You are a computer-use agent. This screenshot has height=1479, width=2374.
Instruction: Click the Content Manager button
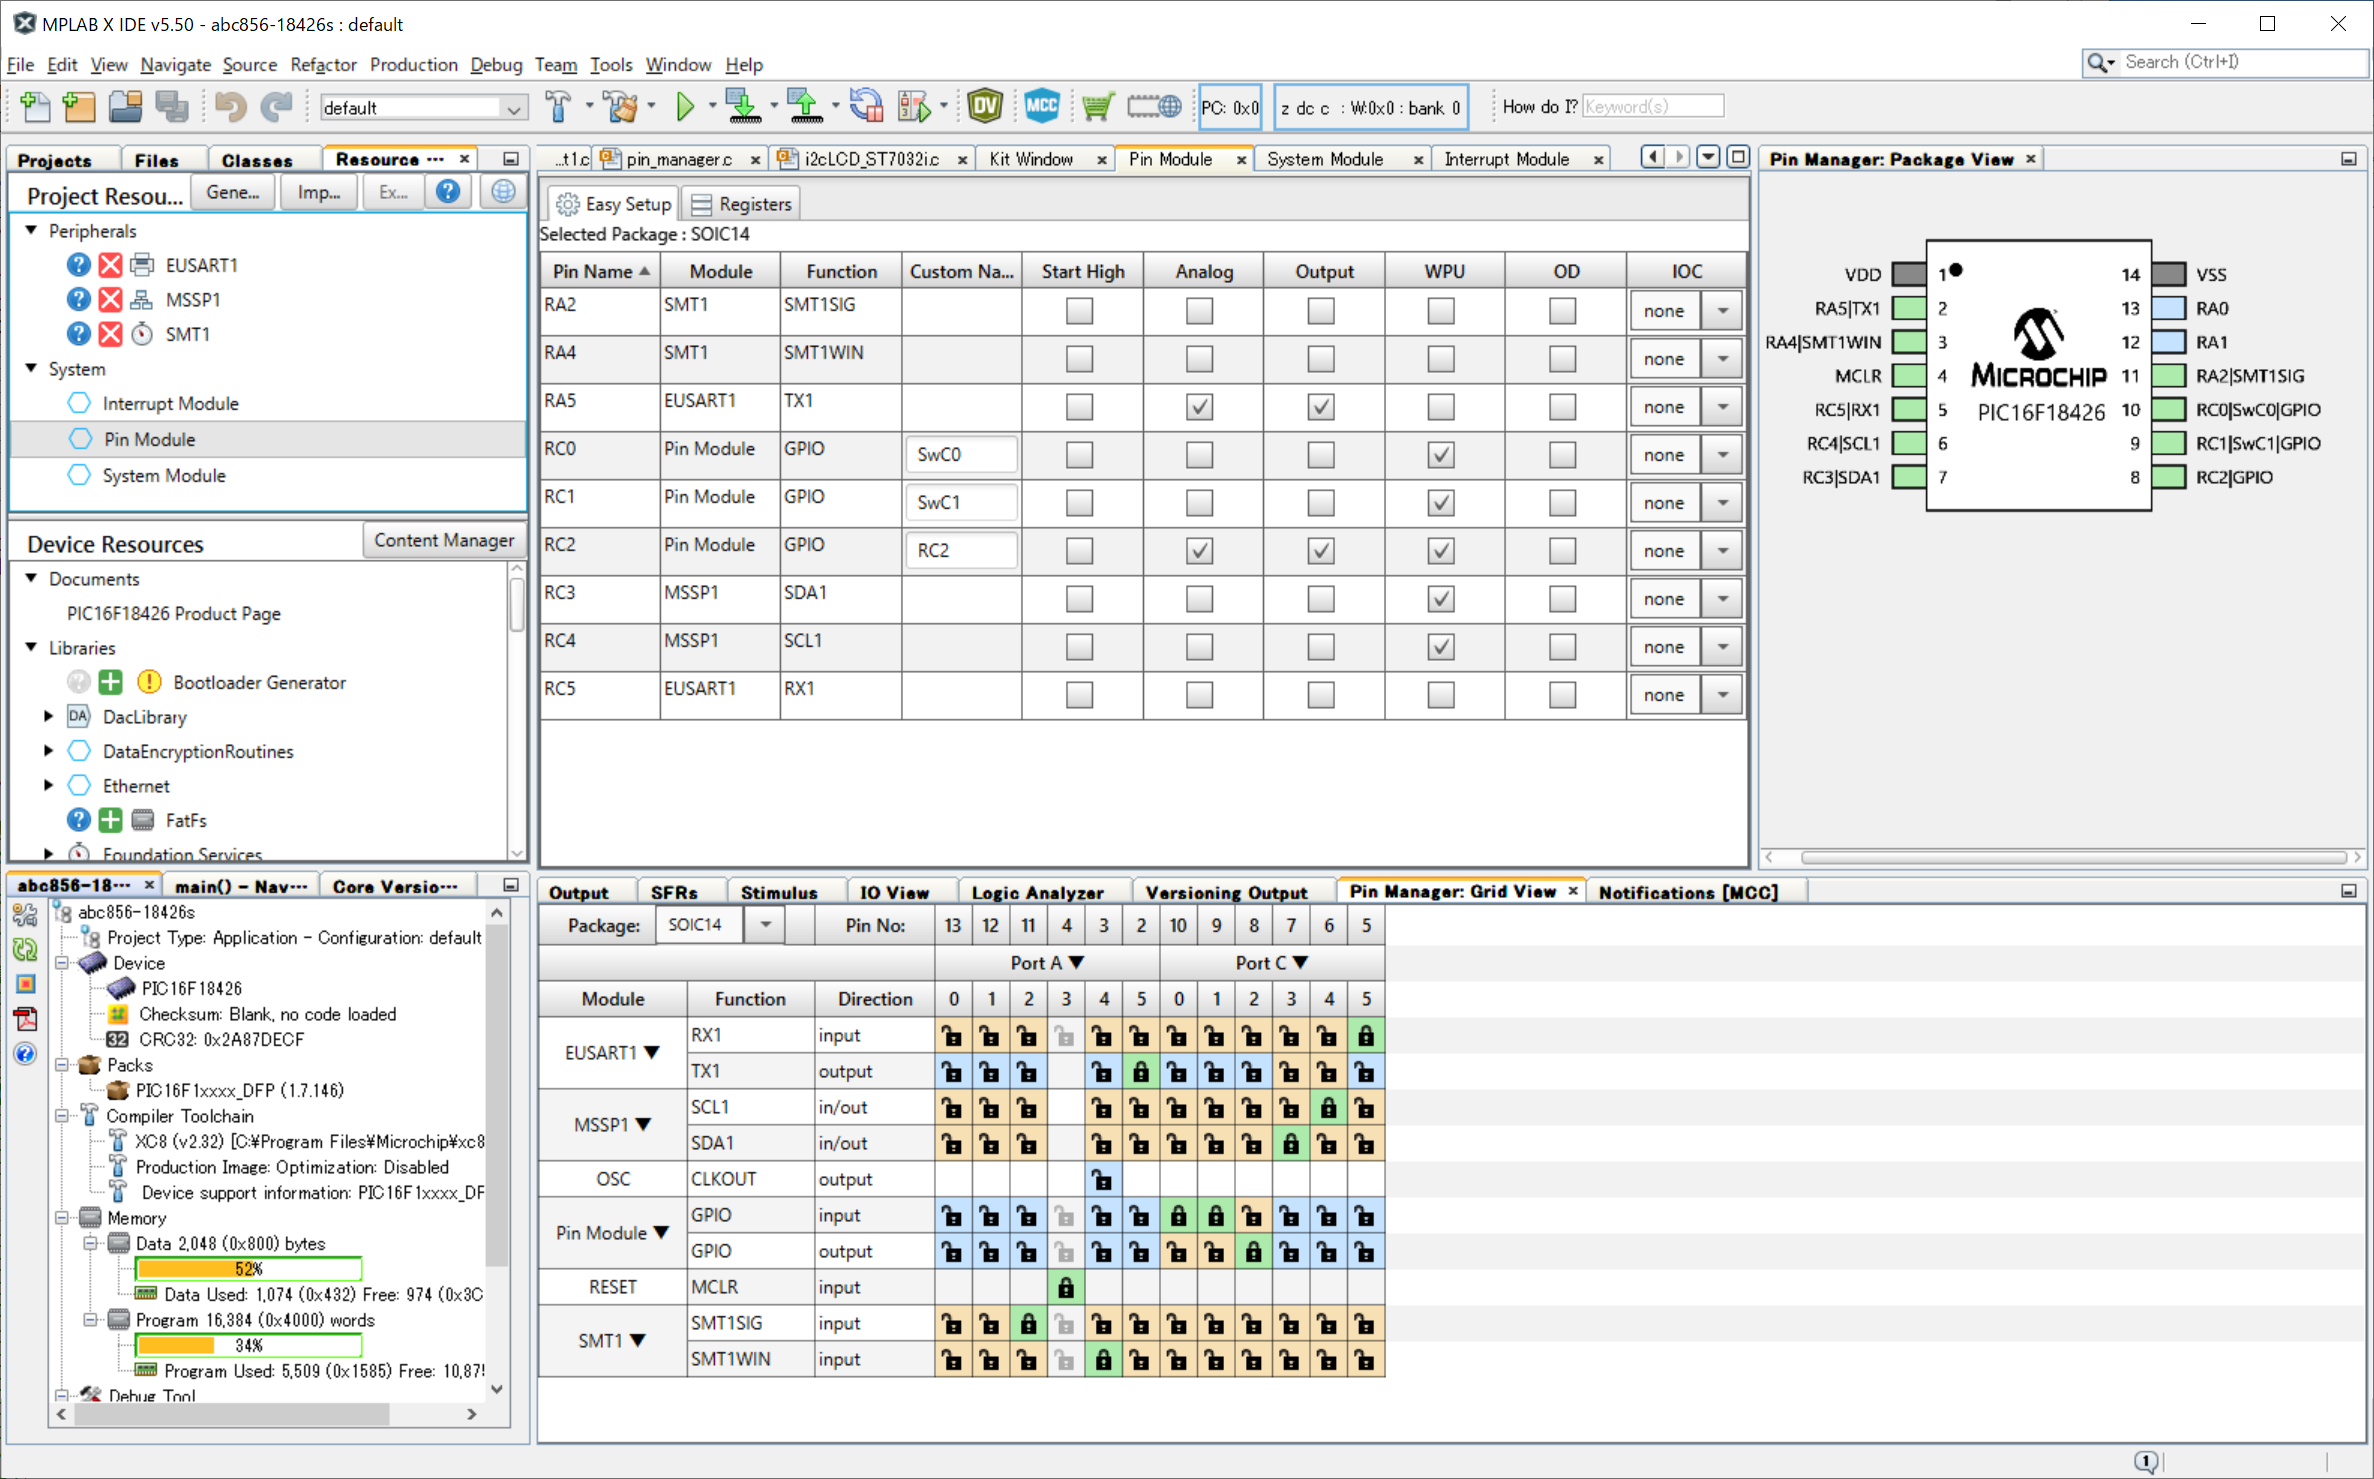444,540
